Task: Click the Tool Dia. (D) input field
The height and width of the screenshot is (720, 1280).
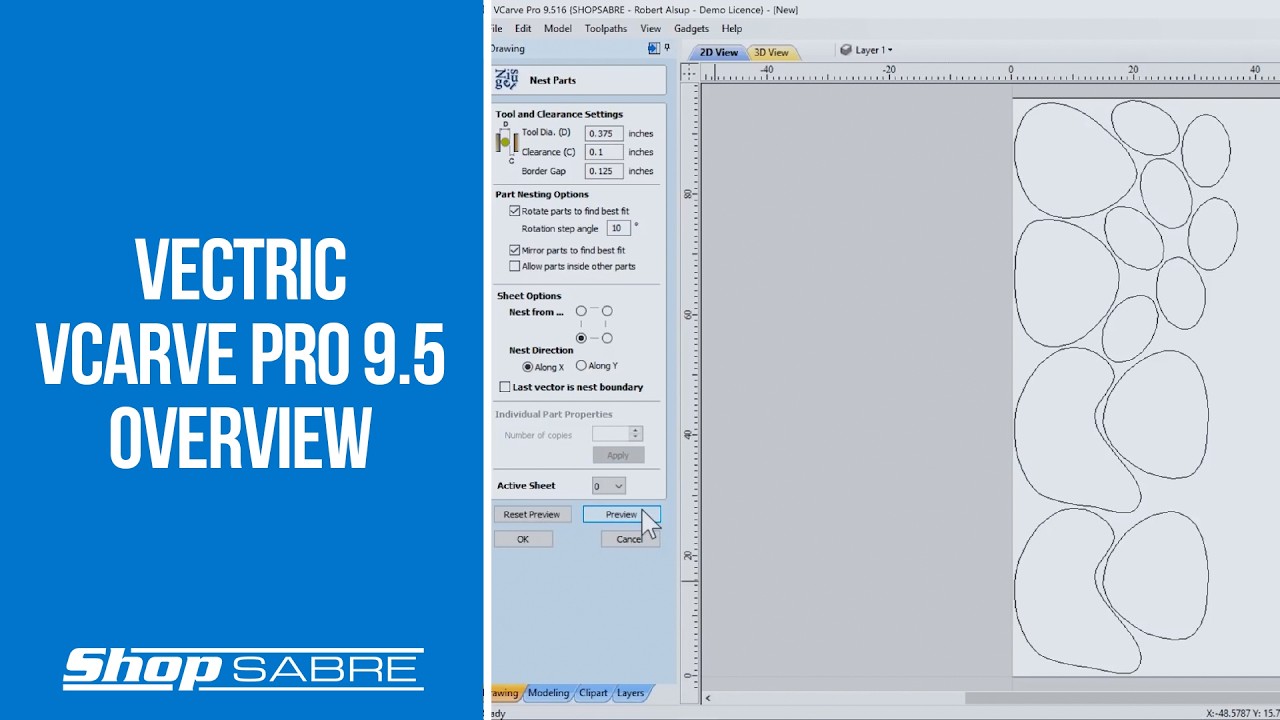Action: click(x=604, y=133)
